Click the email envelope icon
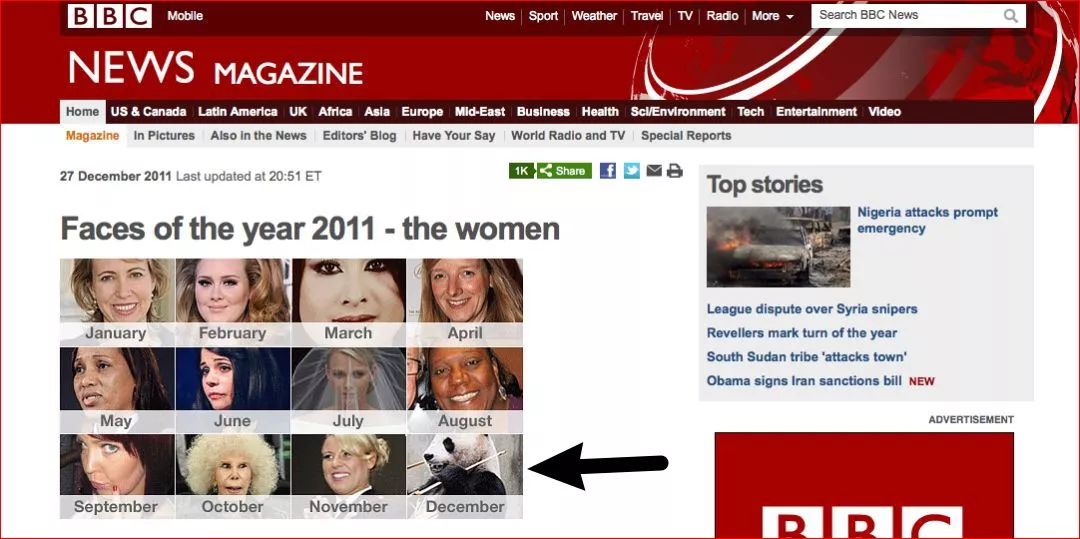Screen dimensions: 1080x539 [x=654, y=170]
